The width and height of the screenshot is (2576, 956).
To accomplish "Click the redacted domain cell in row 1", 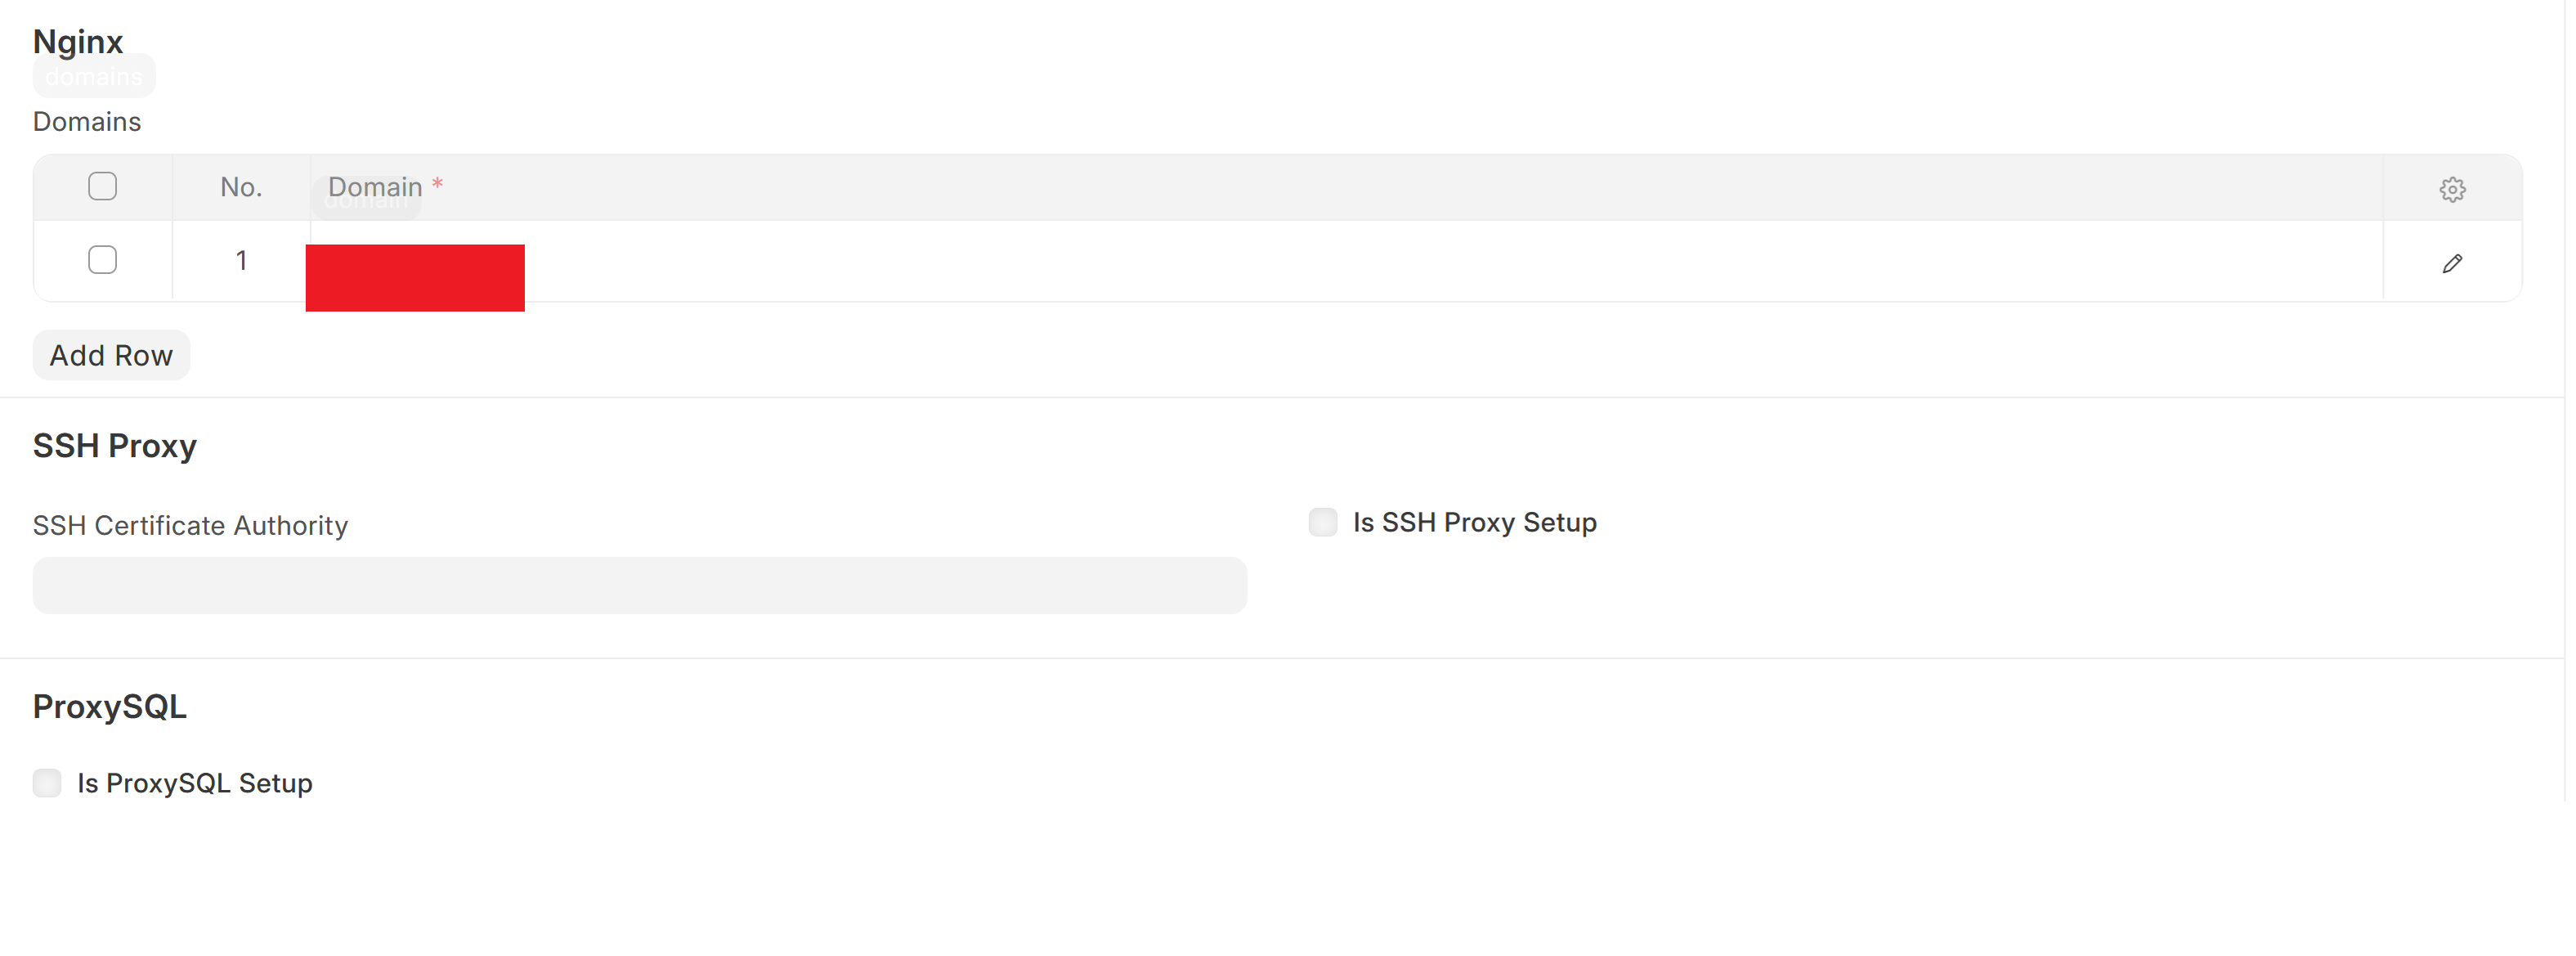I will coord(415,277).
